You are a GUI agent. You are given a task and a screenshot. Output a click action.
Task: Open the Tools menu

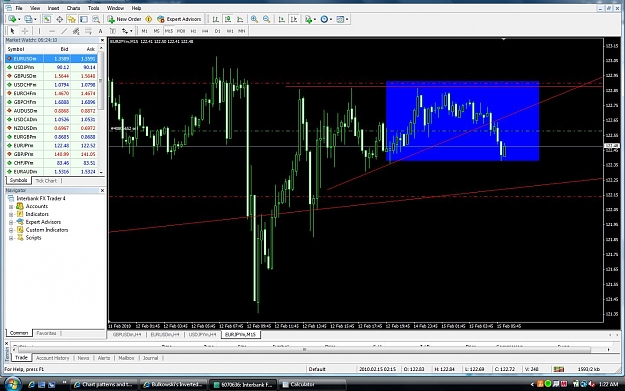coord(94,8)
